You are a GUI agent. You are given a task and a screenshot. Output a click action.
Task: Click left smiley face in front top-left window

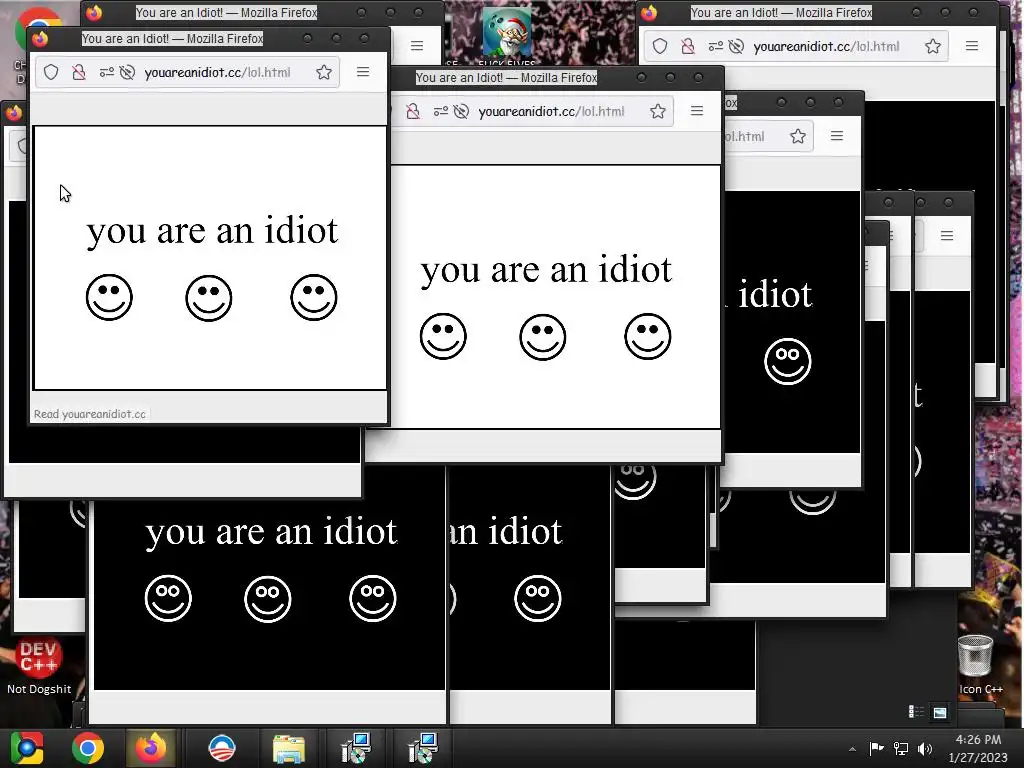point(109,298)
